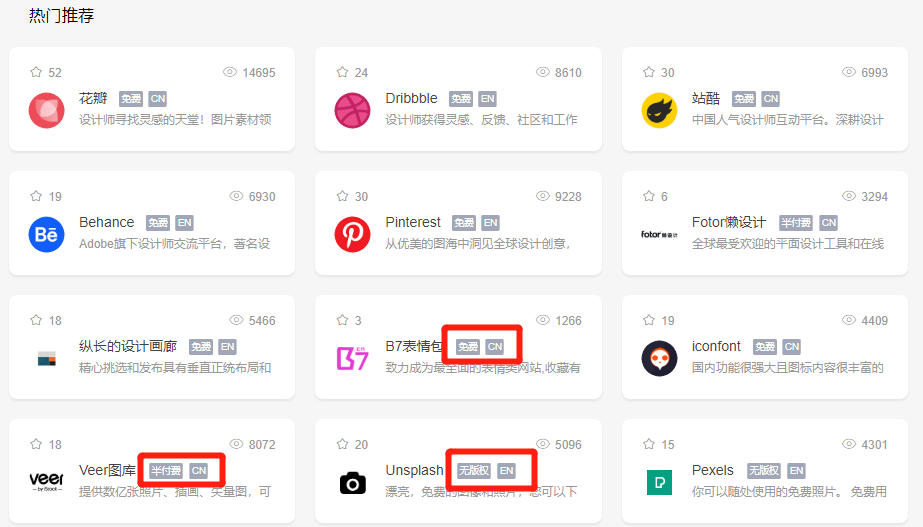Star the B7表情包 card
This screenshot has height=527, width=923.
click(x=342, y=320)
